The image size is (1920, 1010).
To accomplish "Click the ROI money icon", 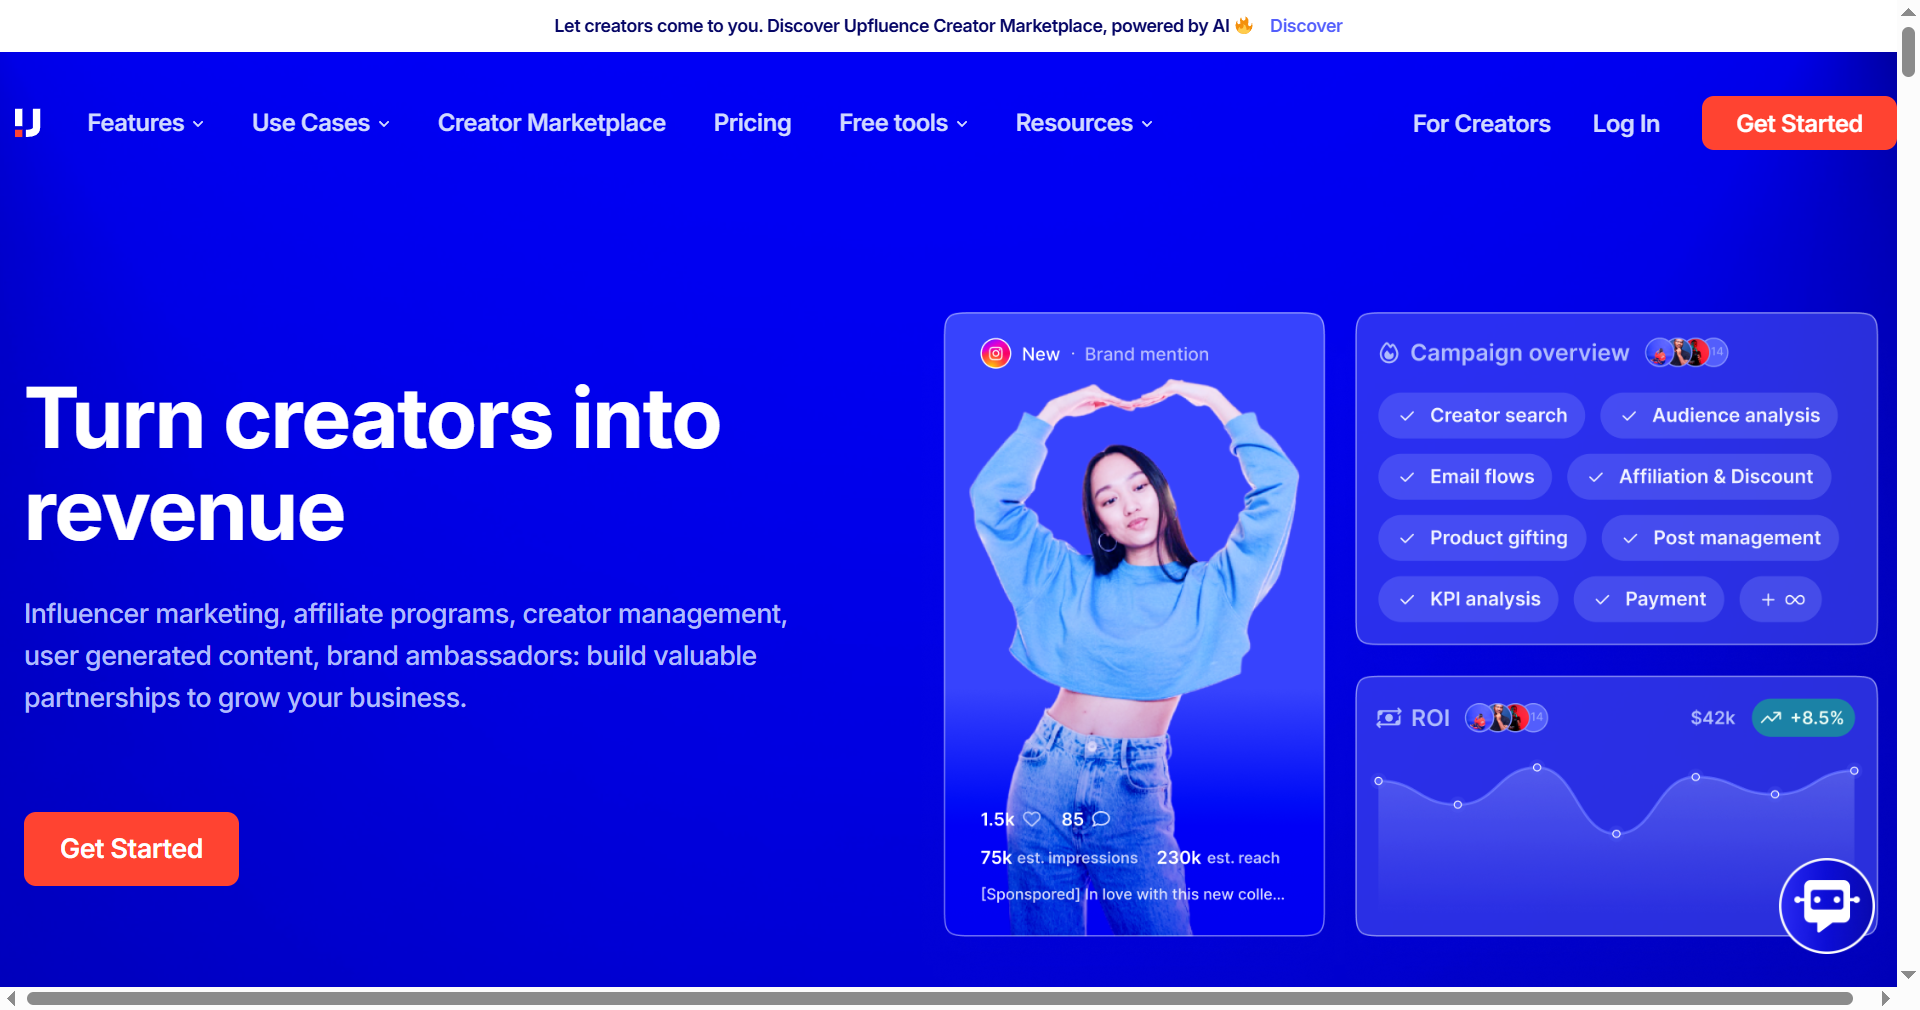I will pyautogui.click(x=1388, y=718).
